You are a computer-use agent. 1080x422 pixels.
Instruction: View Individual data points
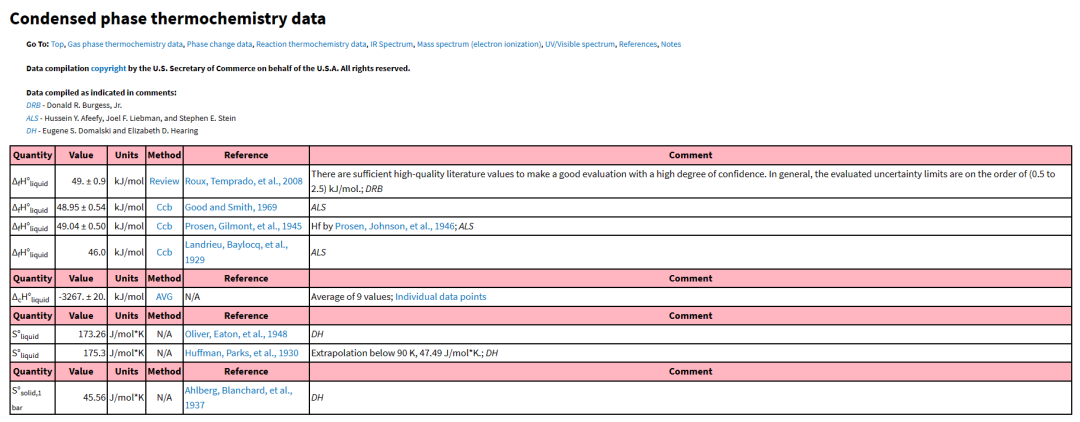(441, 297)
